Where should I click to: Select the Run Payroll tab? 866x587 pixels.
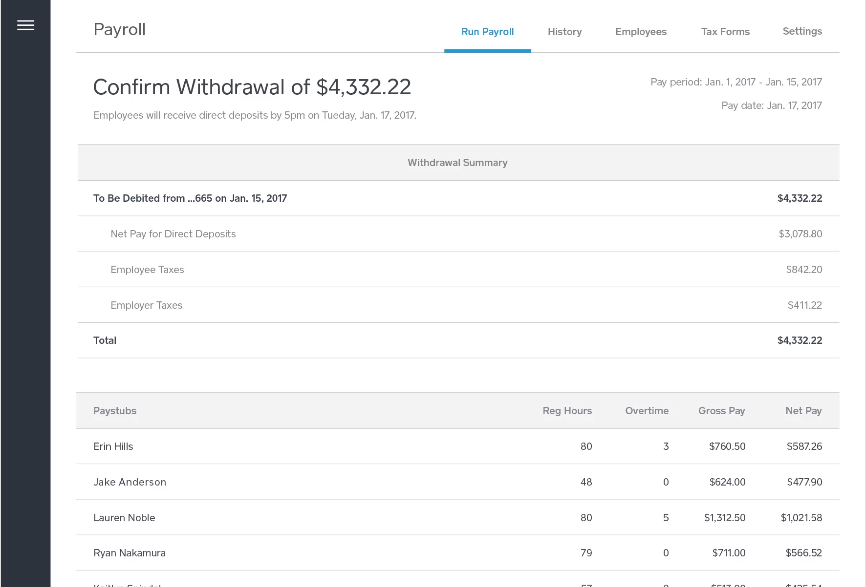click(487, 31)
